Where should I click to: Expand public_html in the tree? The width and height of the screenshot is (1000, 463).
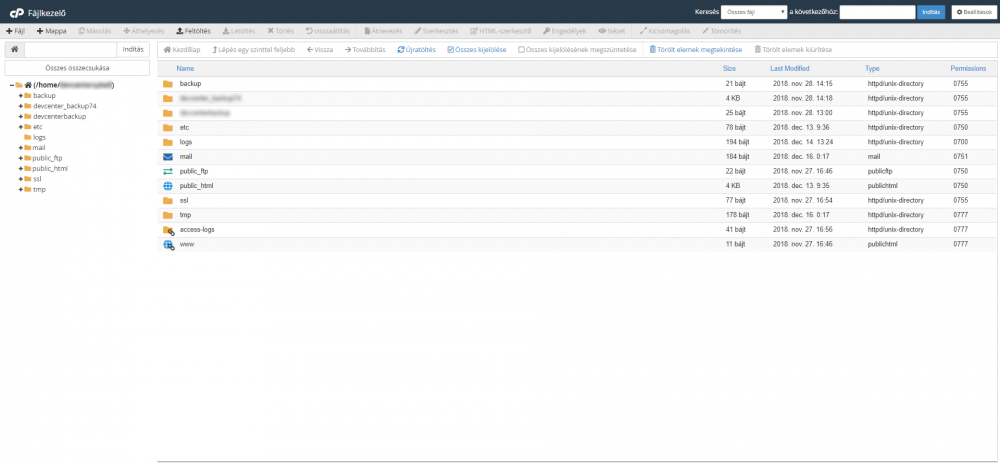click(20, 168)
